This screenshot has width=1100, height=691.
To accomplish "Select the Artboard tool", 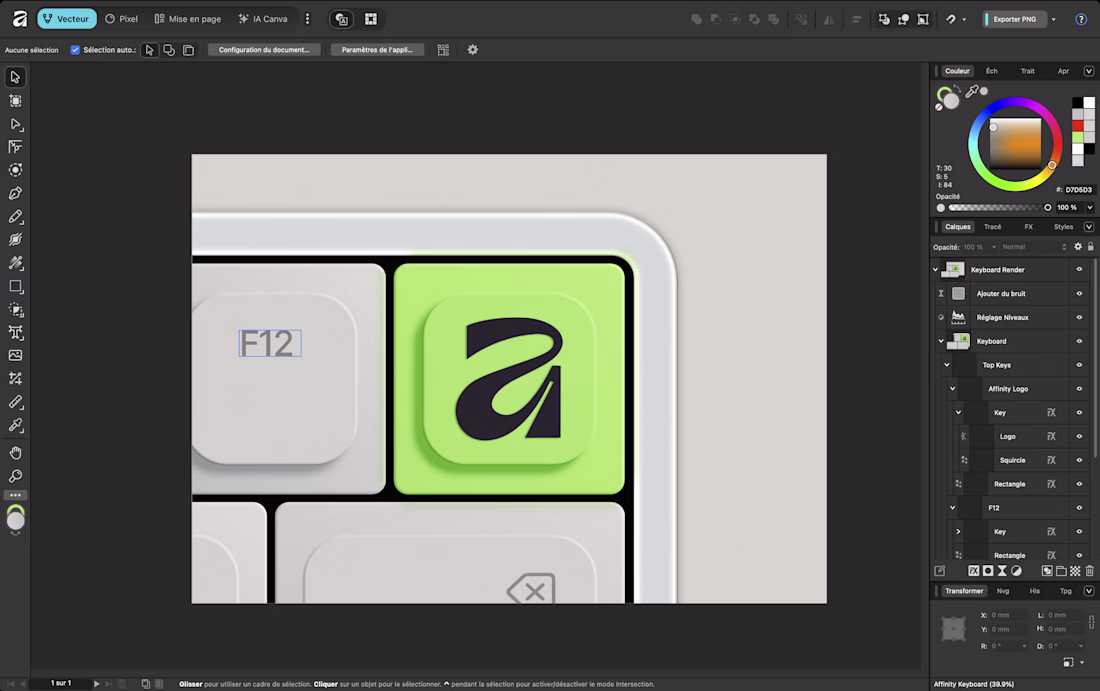I will coord(15,101).
